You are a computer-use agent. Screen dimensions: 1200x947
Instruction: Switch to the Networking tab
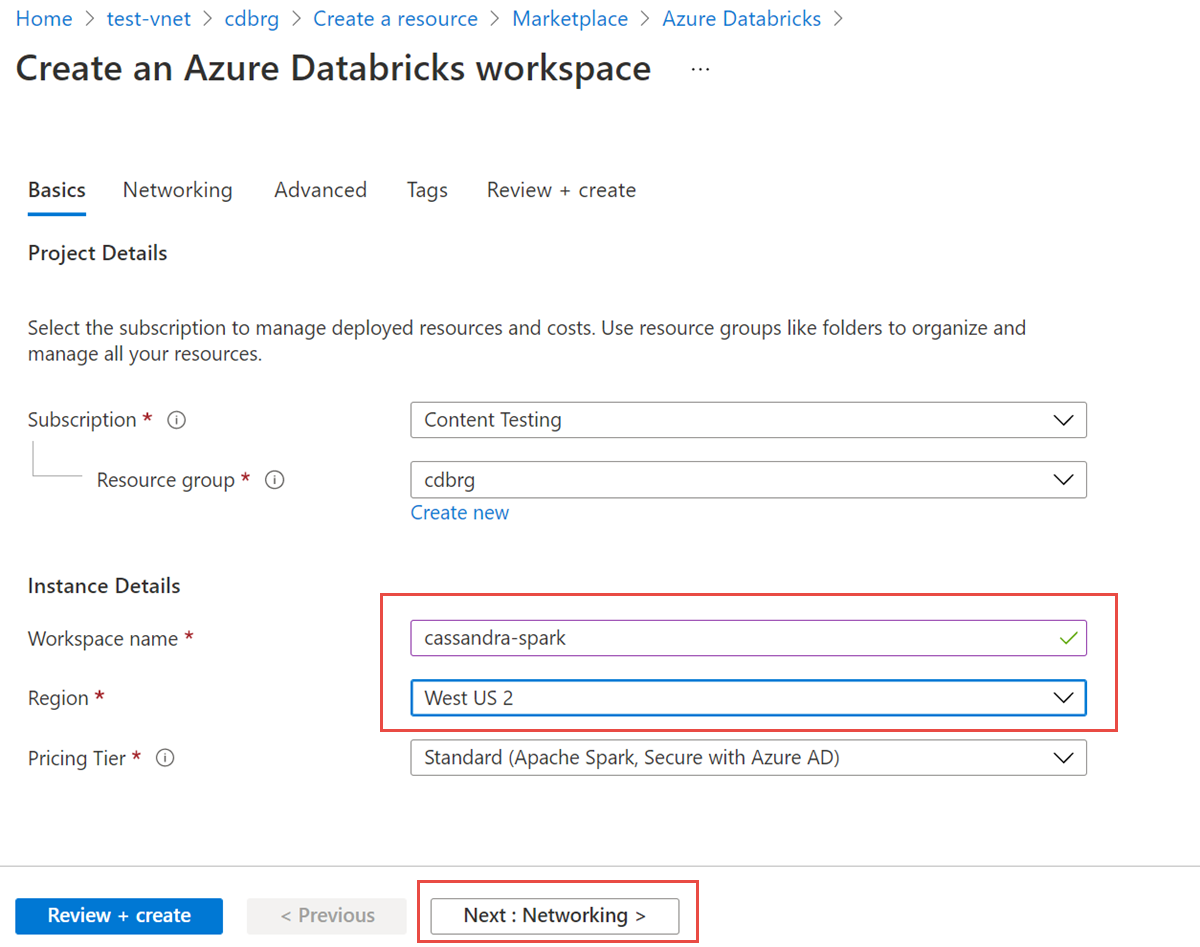[177, 190]
